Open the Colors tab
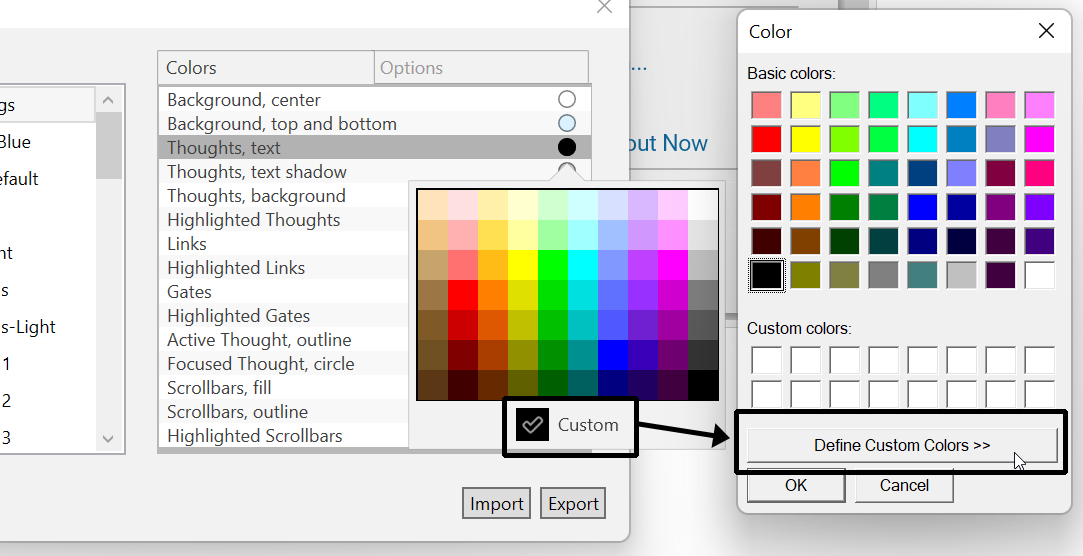 (191, 68)
